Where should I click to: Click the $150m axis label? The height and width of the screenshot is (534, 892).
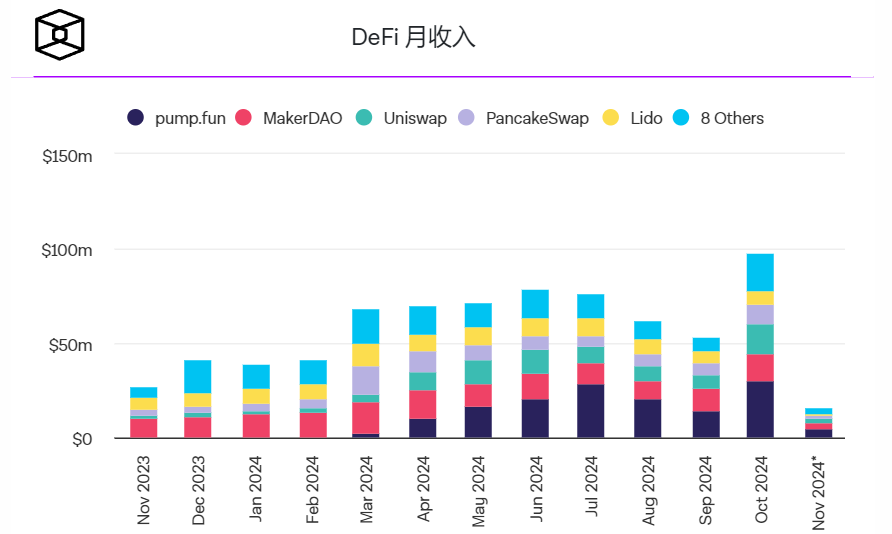click(x=67, y=156)
